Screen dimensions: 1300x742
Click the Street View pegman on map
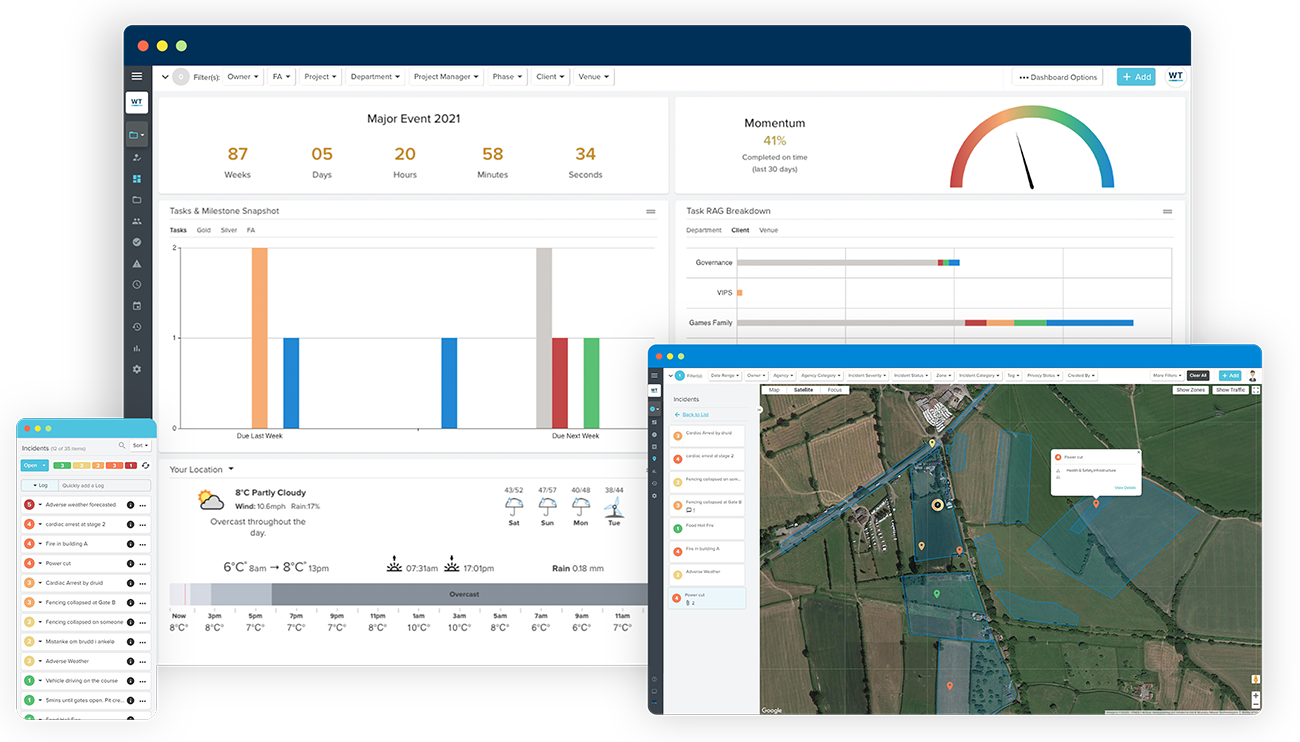click(x=1256, y=680)
